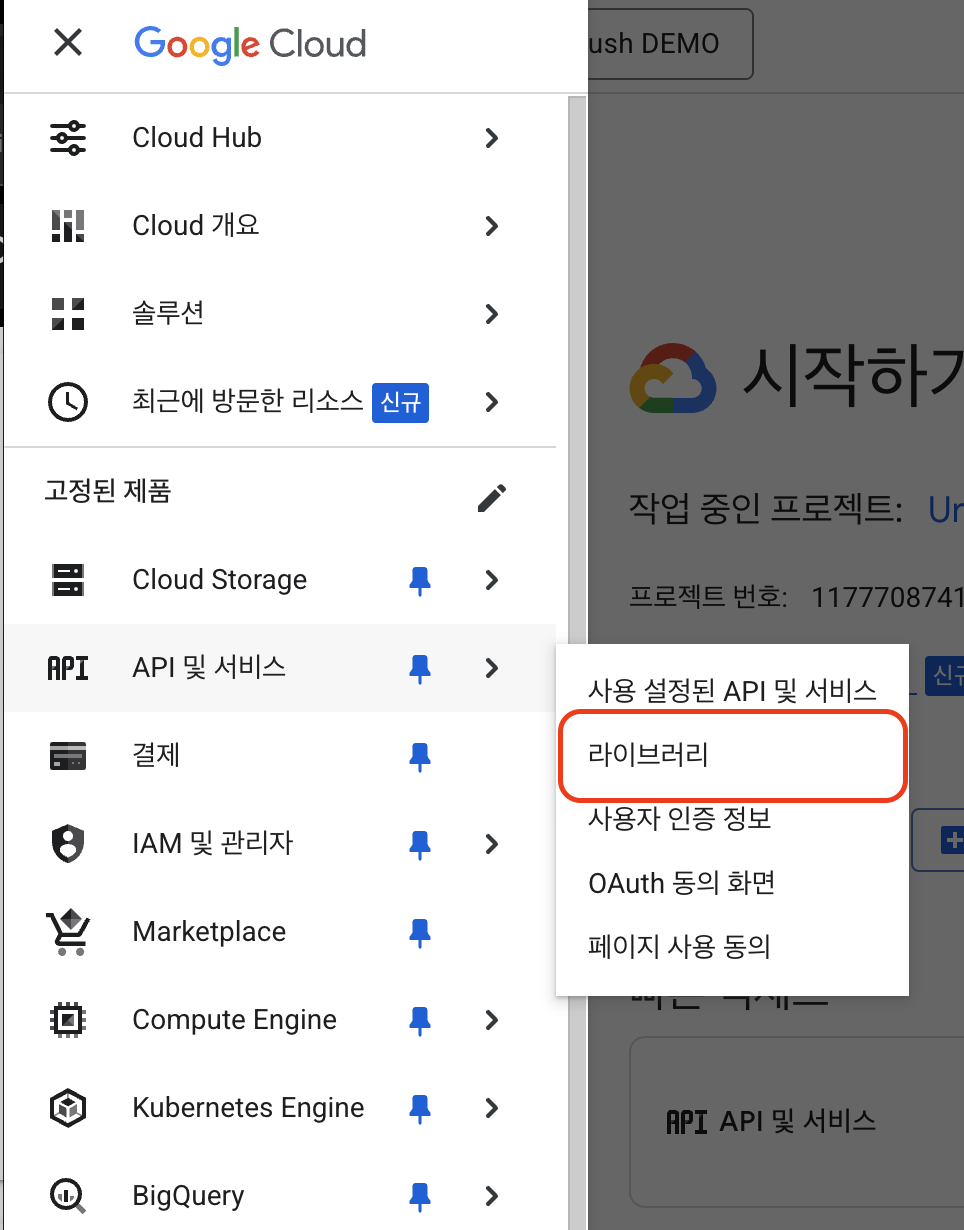Open 최근에 방문한 리소스 menu entry
This screenshot has width=964, height=1230.
(280, 402)
